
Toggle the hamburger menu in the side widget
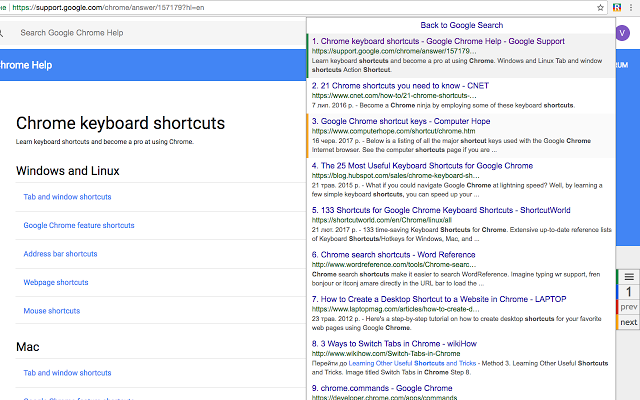(629, 277)
